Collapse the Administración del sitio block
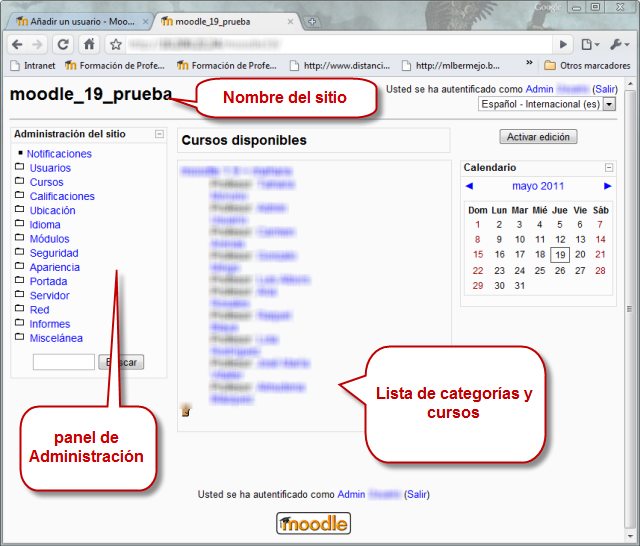This screenshot has width=640, height=546. click(159, 134)
